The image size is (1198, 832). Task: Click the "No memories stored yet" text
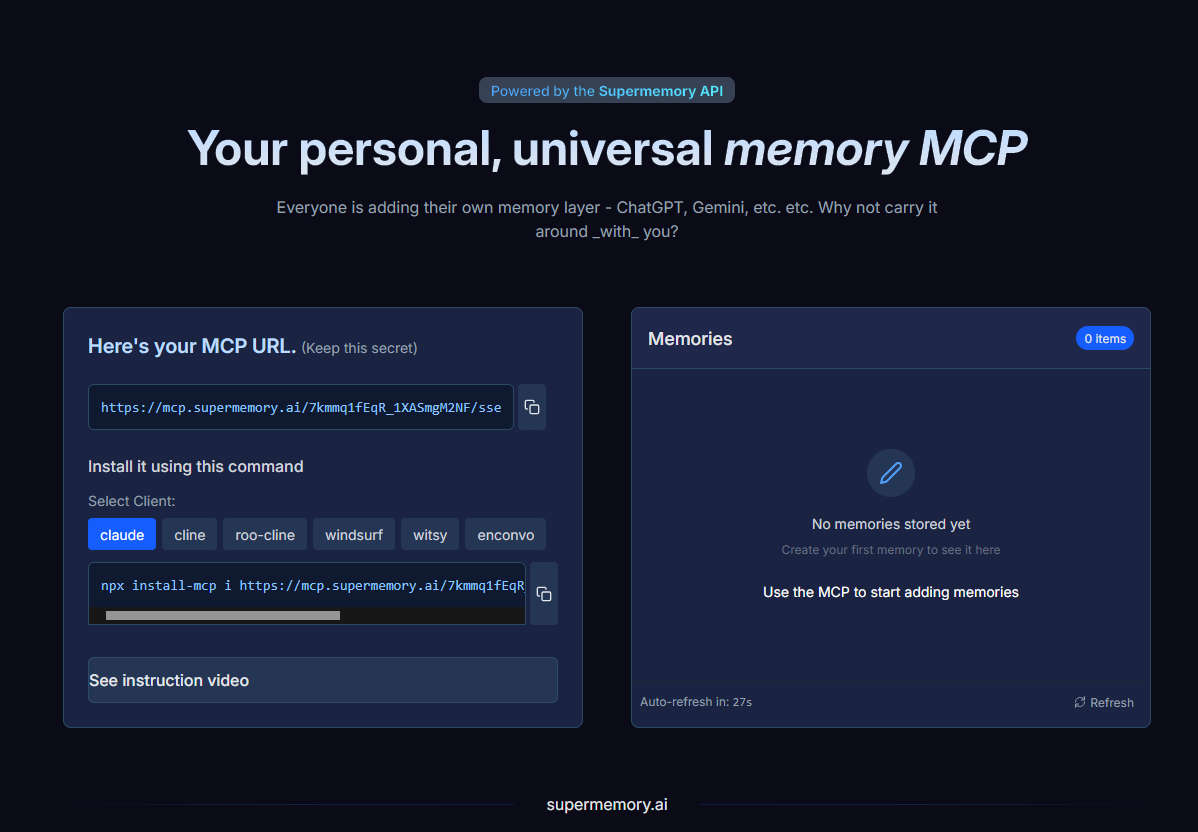coord(891,524)
